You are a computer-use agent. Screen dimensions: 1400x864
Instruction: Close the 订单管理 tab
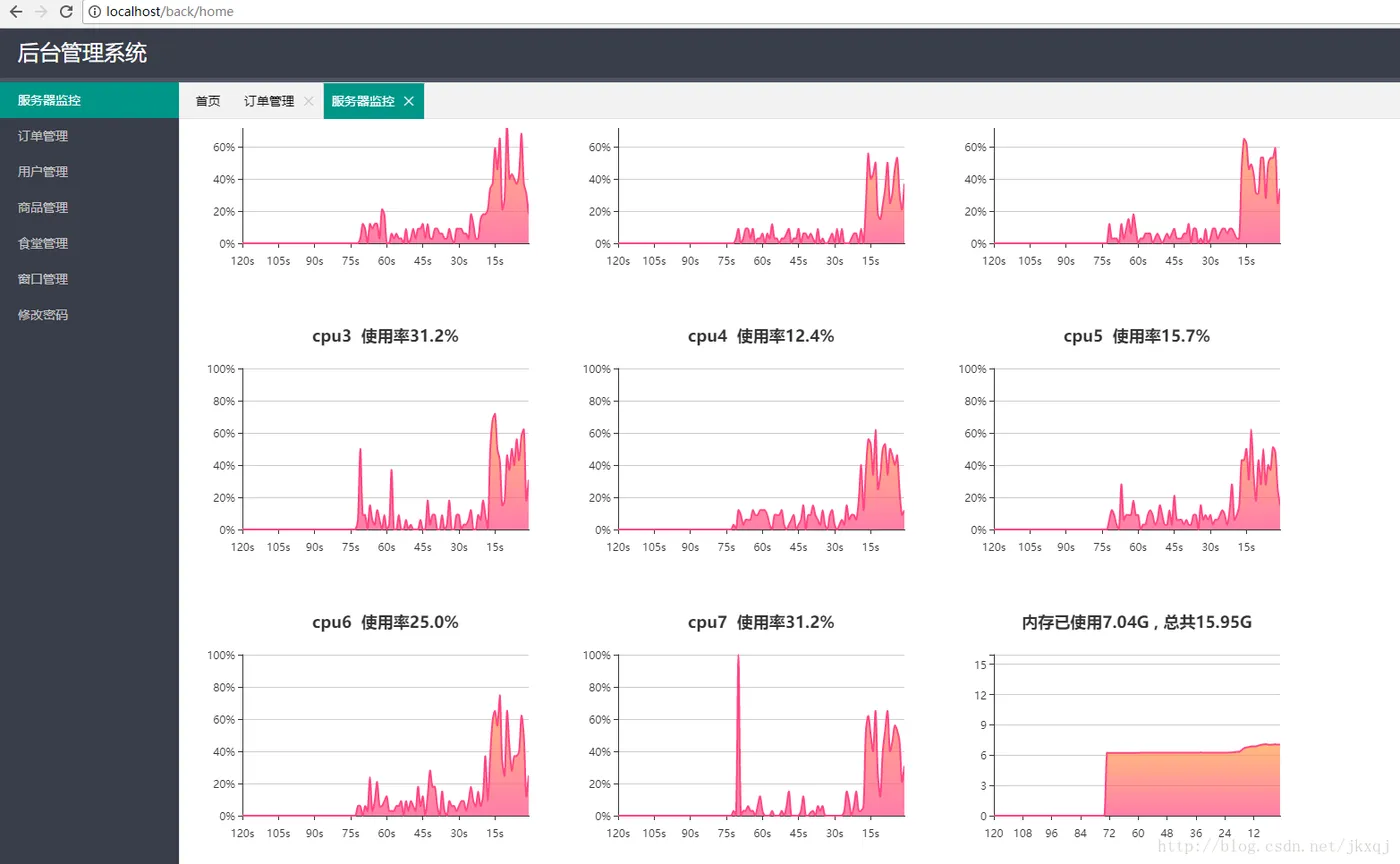[x=308, y=101]
